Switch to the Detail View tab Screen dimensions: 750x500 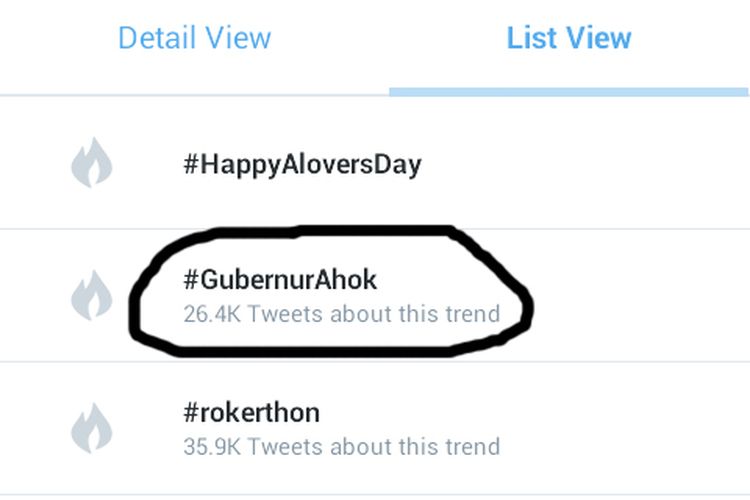click(x=194, y=39)
